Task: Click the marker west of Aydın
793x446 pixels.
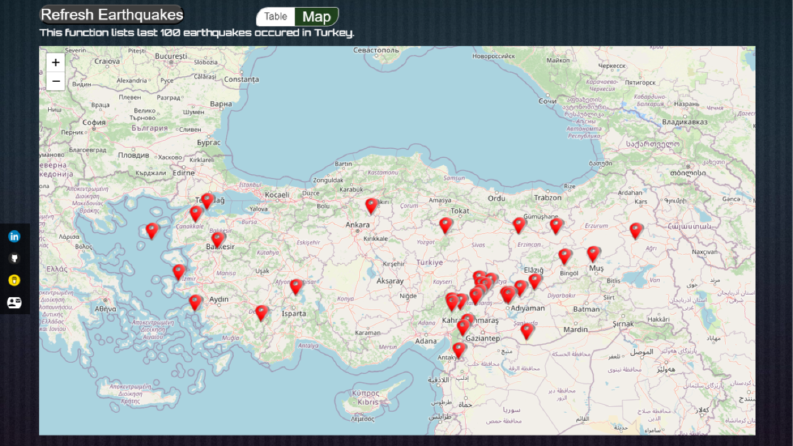Action: pyautogui.click(x=195, y=302)
